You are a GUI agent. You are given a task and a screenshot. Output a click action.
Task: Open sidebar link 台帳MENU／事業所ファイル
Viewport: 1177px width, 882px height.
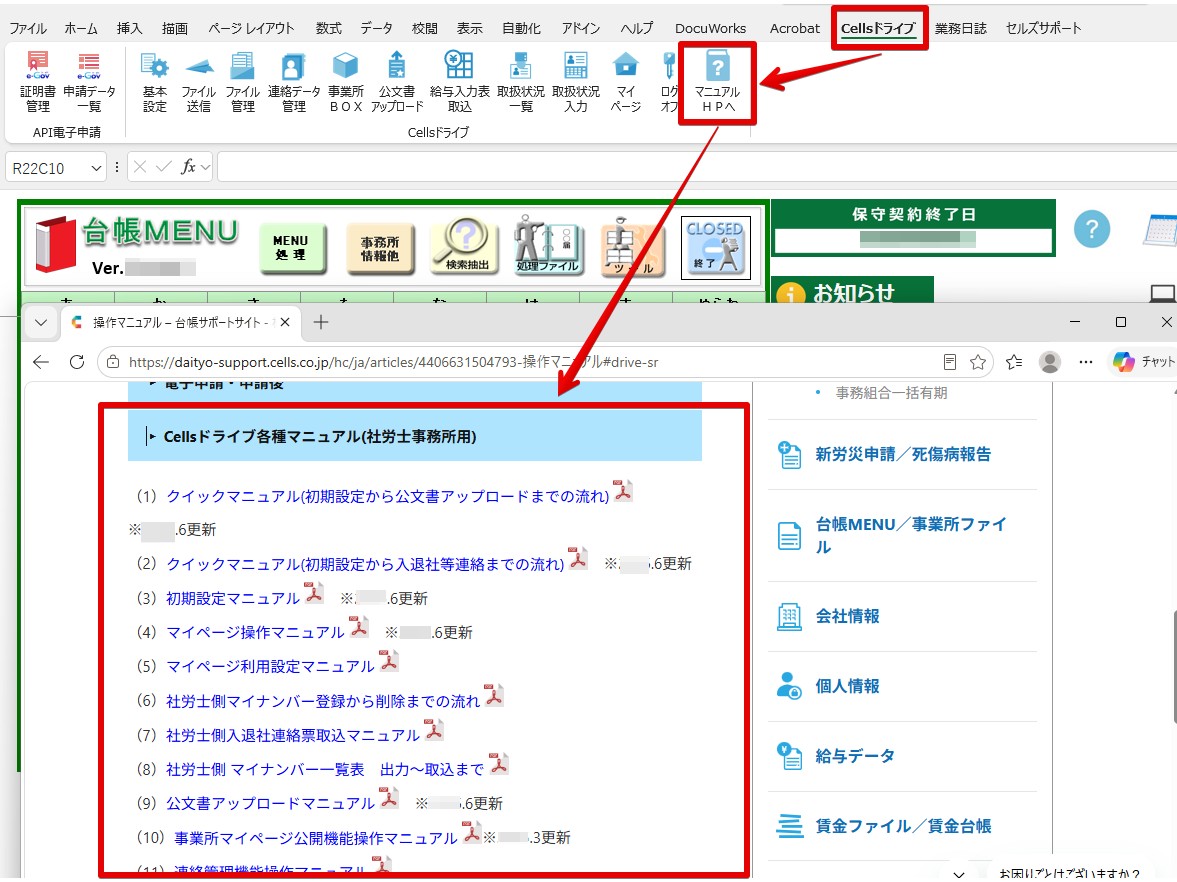911,535
